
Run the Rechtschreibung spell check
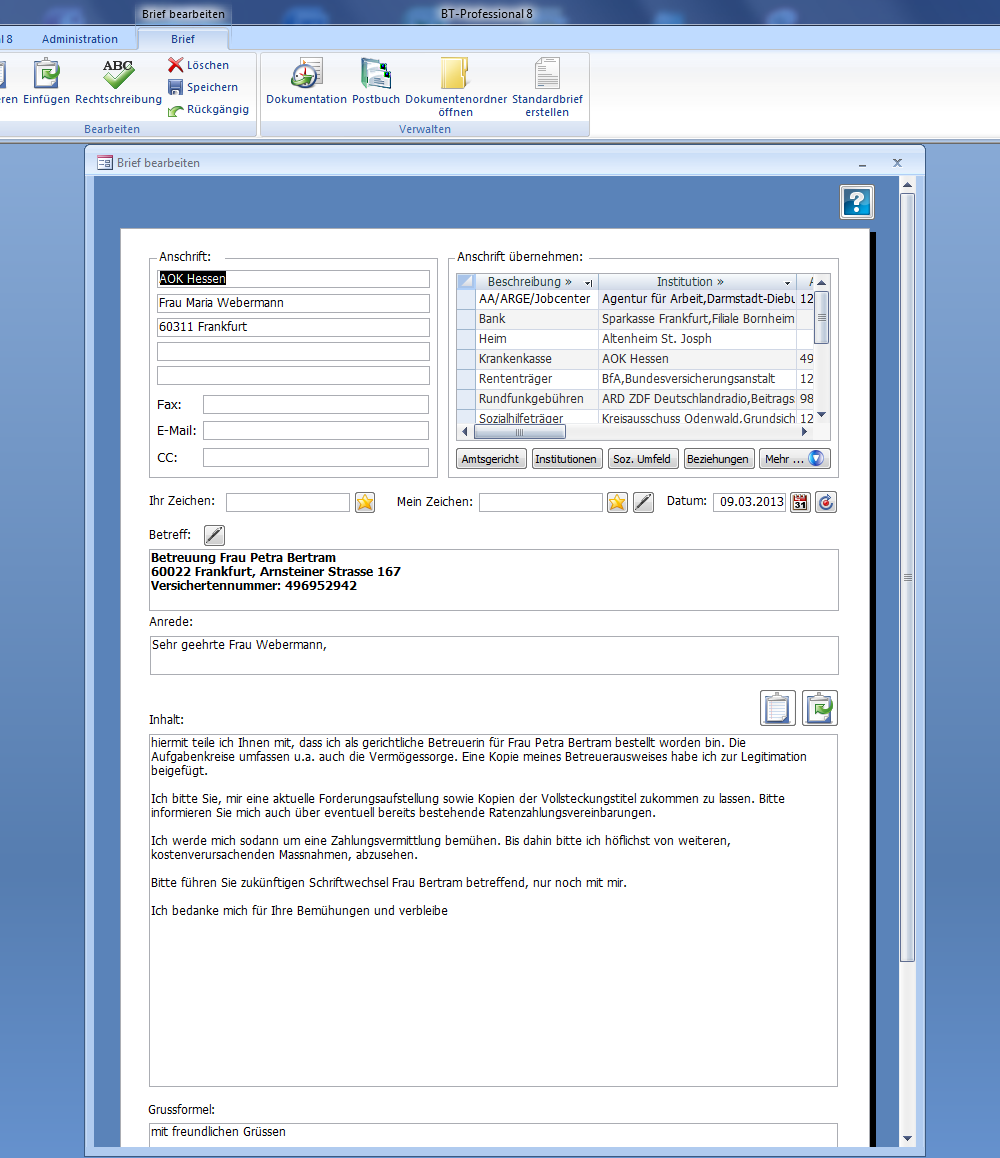coord(118,81)
